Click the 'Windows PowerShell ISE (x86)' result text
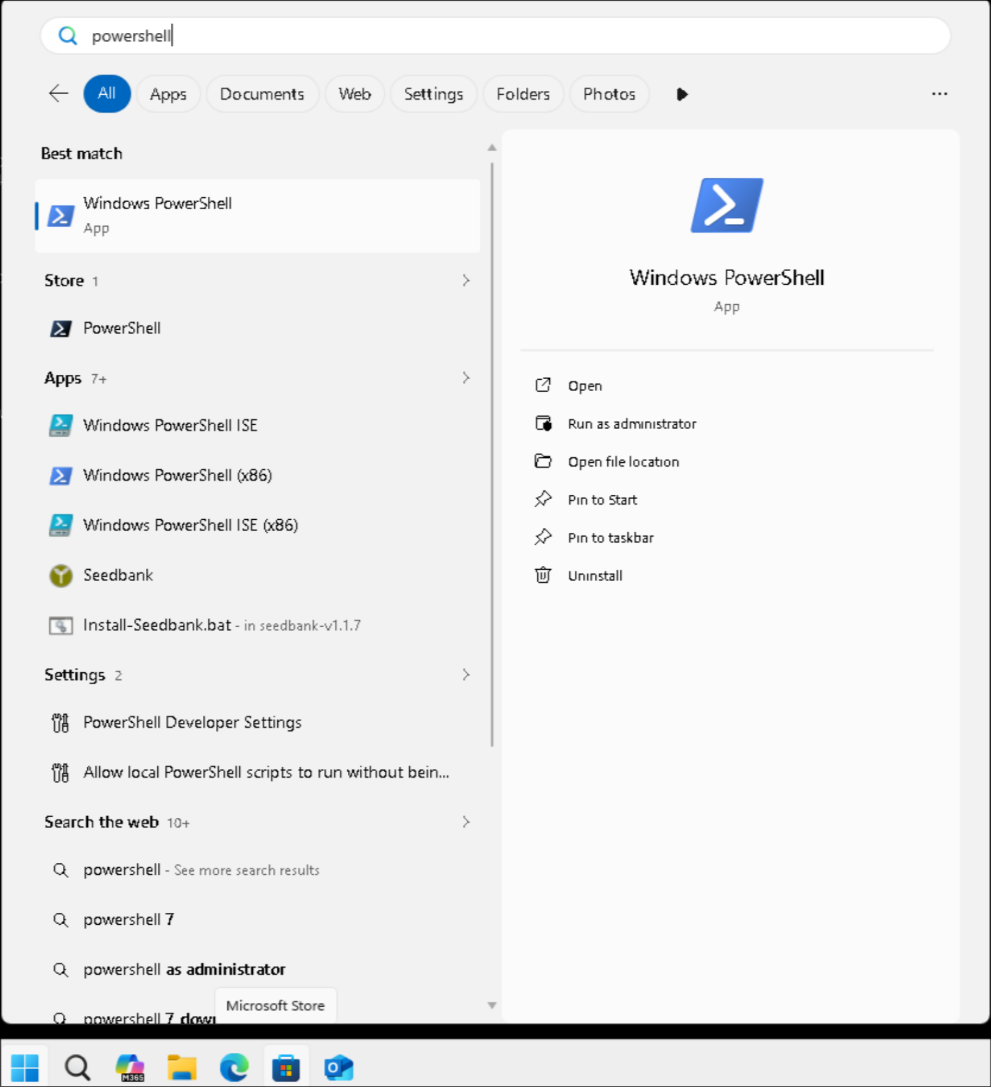This screenshot has height=1087, width=991. tap(191, 525)
